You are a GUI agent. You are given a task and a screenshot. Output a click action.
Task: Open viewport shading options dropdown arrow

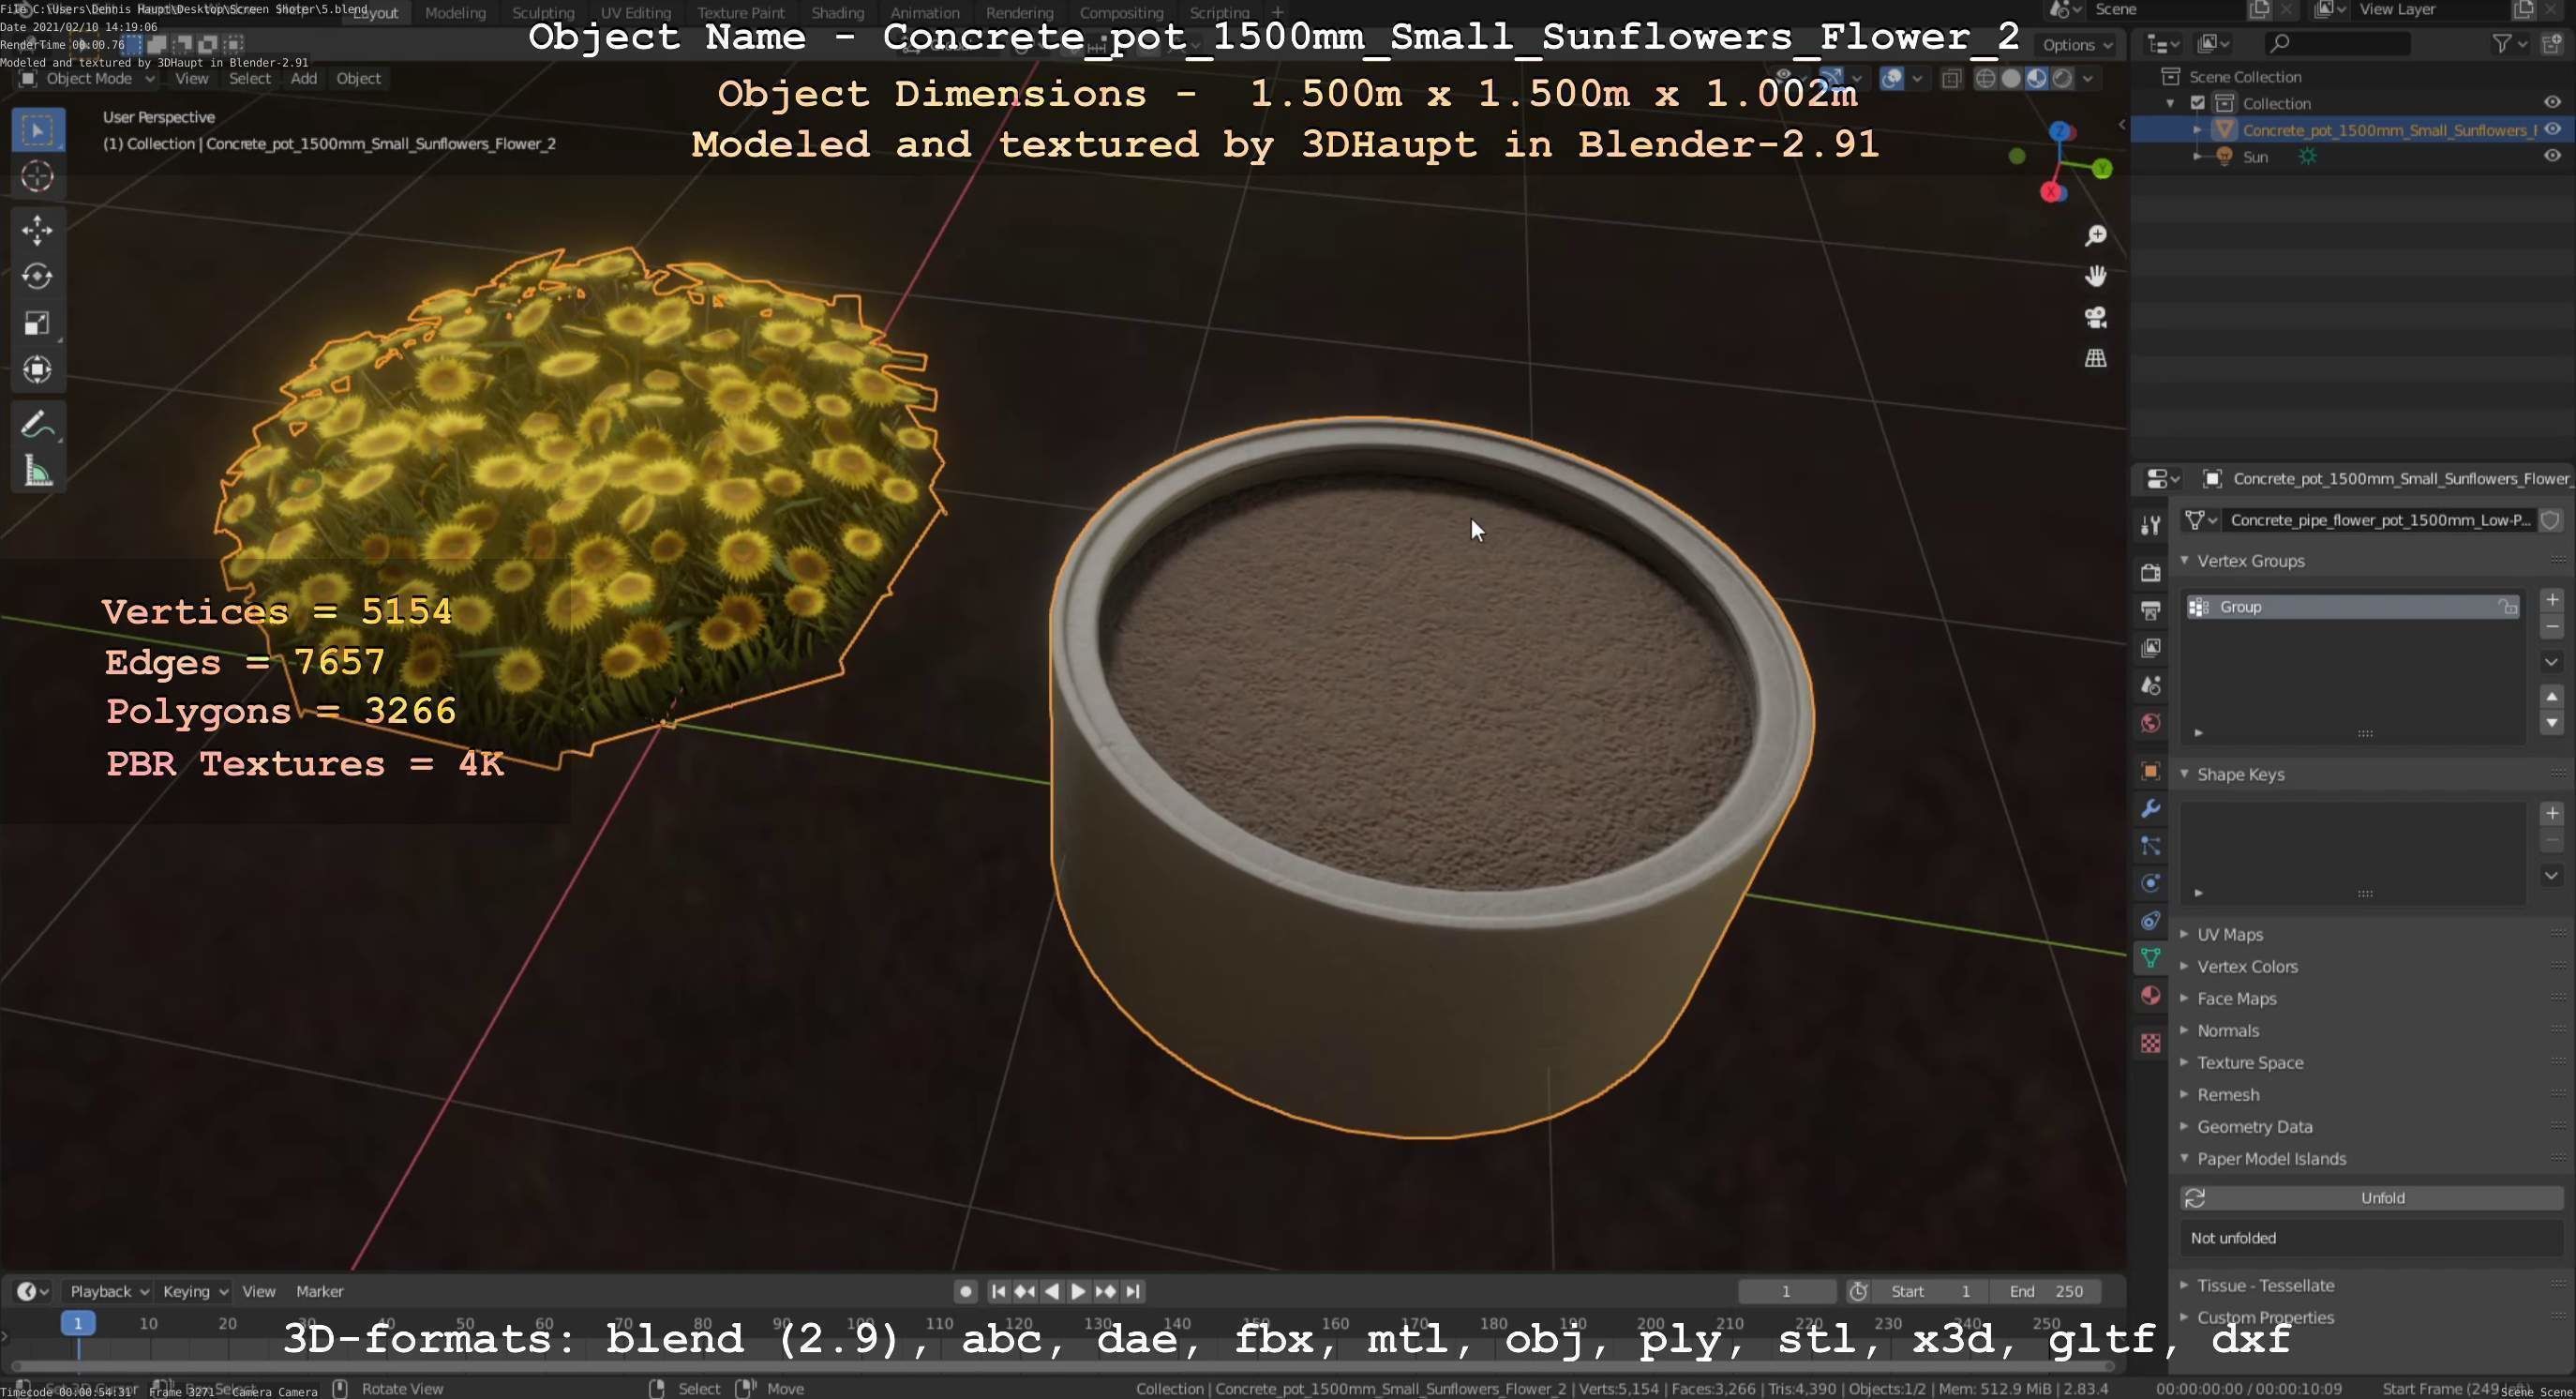(2088, 78)
